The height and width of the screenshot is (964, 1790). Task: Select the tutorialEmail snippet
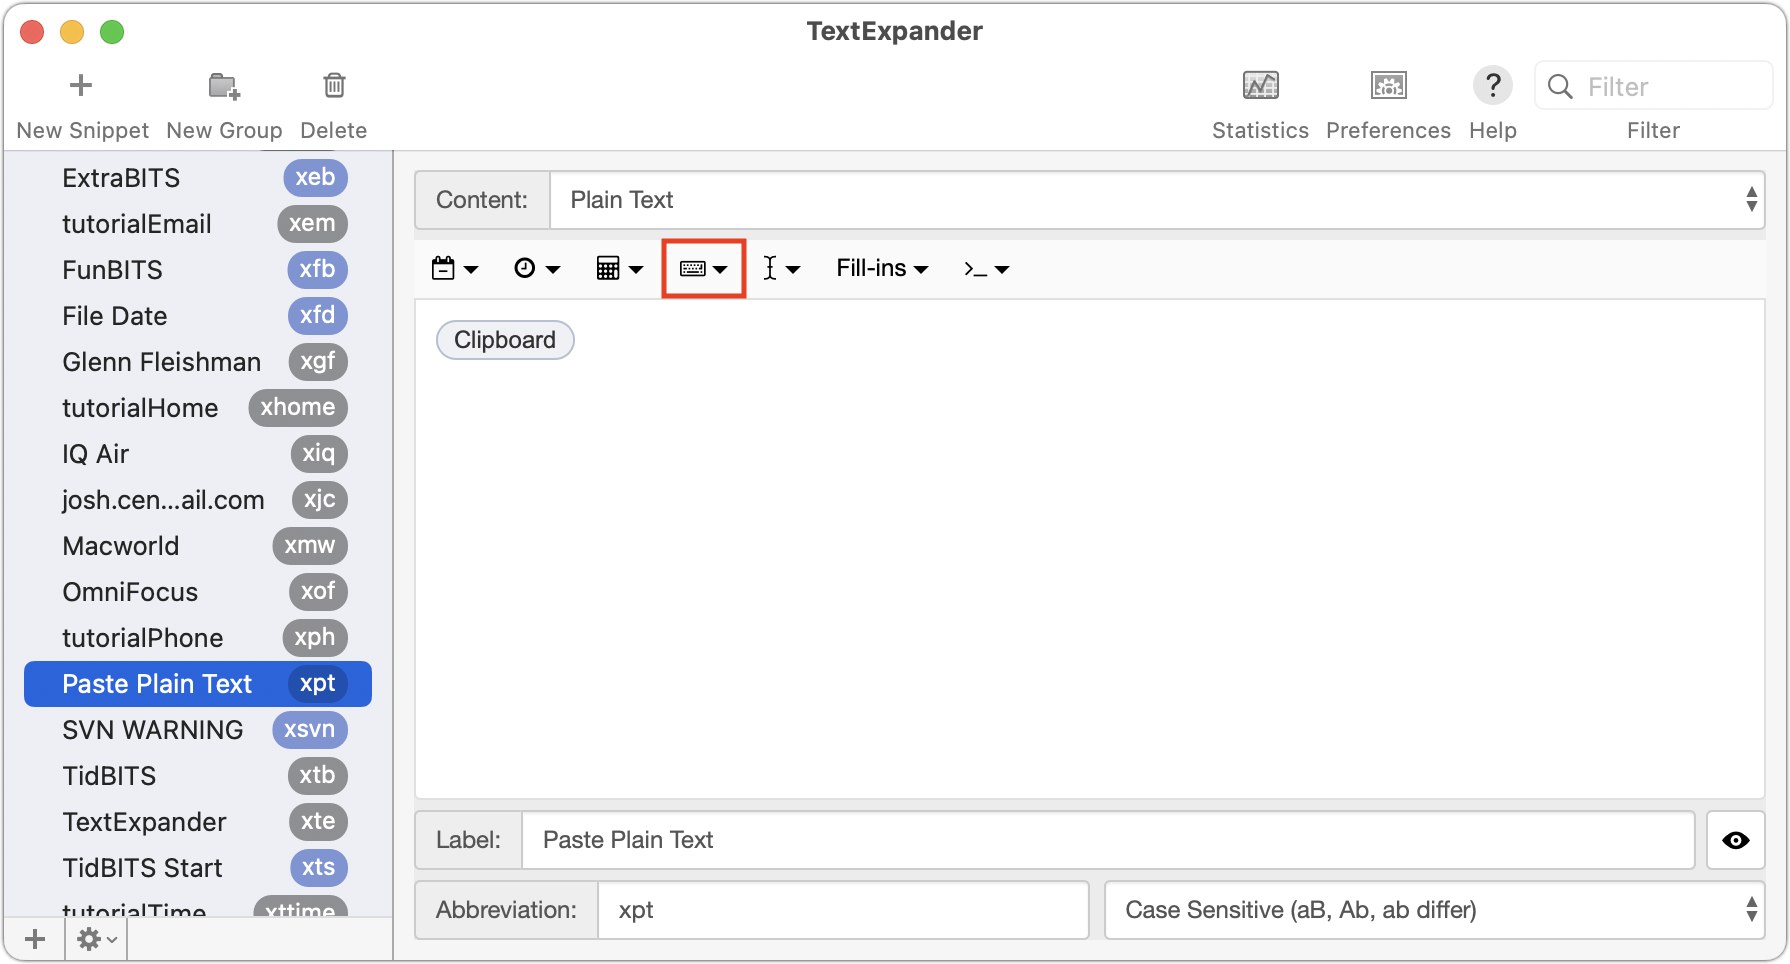(x=198, y=224)
